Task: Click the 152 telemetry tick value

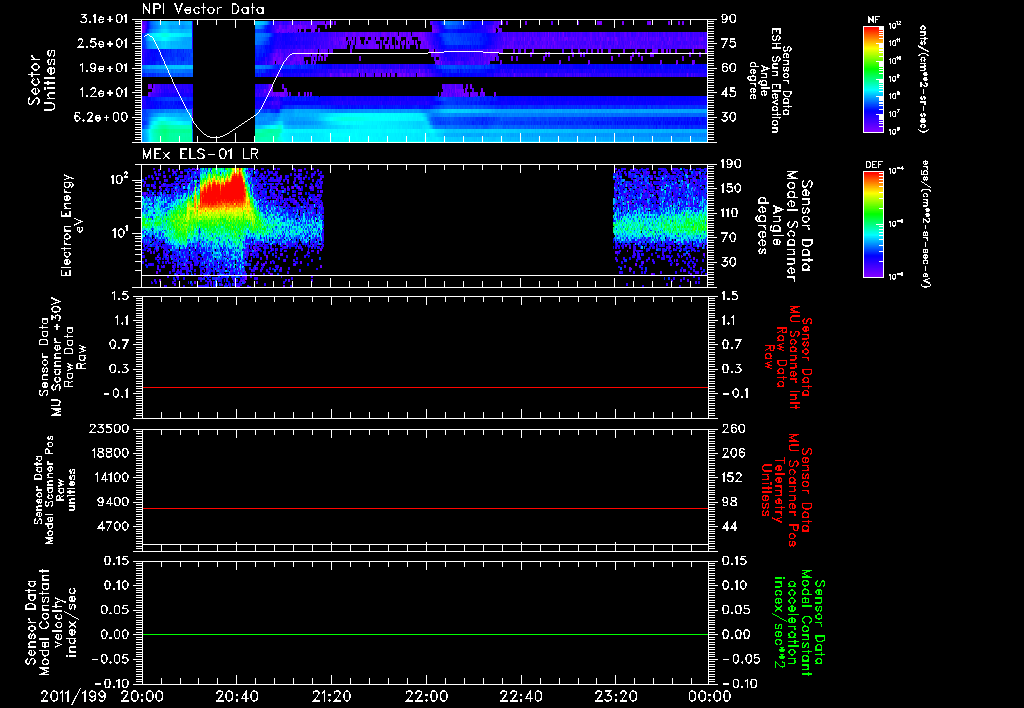Action: 732,477
